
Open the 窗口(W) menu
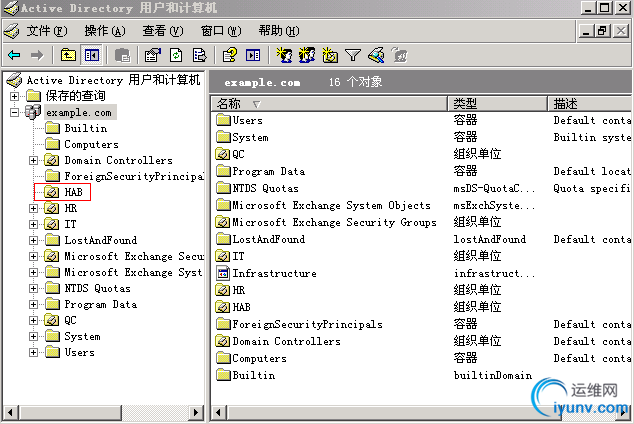point(221,31)
